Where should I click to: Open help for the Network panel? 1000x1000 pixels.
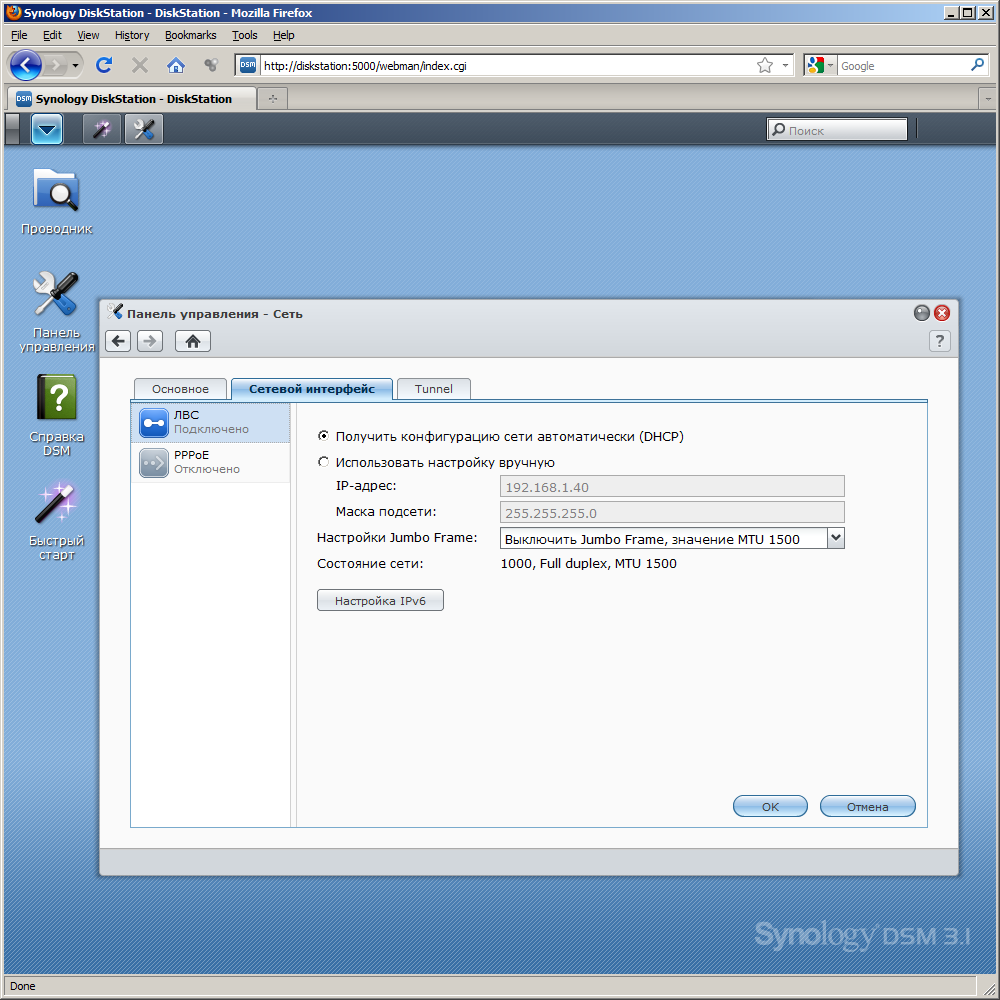tap(939, 341)
